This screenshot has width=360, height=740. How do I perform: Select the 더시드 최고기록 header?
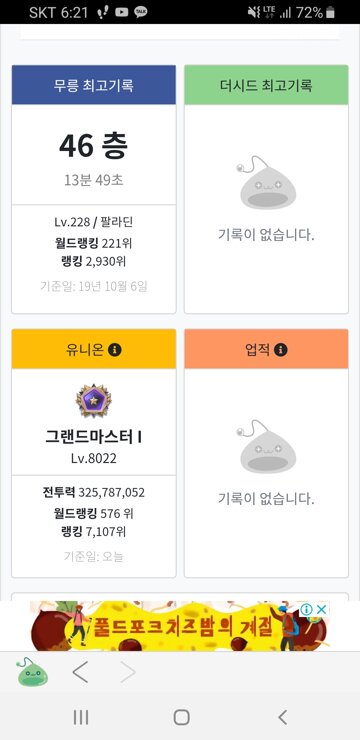coord(266,85)
